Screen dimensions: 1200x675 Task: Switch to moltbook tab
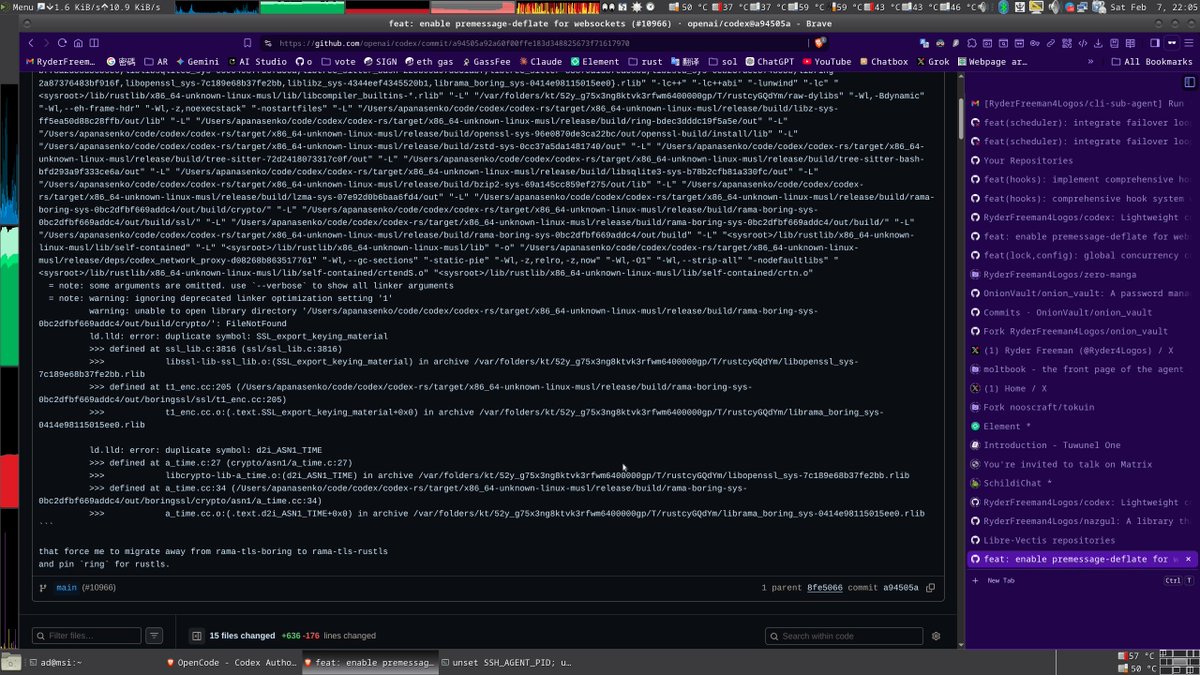pos(1081,369)
